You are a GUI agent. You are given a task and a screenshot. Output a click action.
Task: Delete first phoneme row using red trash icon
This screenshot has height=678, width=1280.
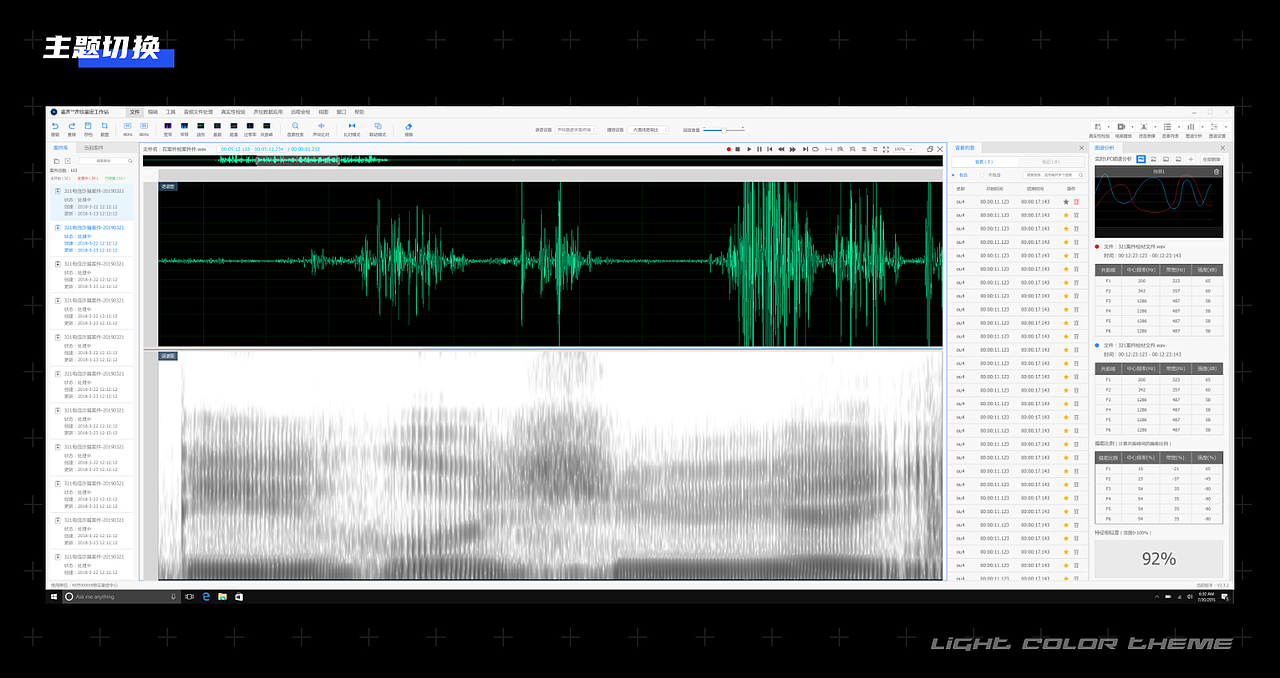coord(1077,202)
